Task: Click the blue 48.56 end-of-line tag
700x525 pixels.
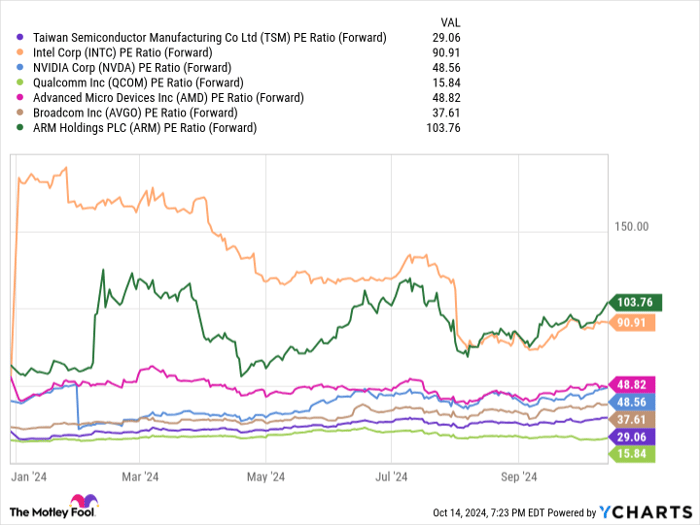Action: point(632,402)
